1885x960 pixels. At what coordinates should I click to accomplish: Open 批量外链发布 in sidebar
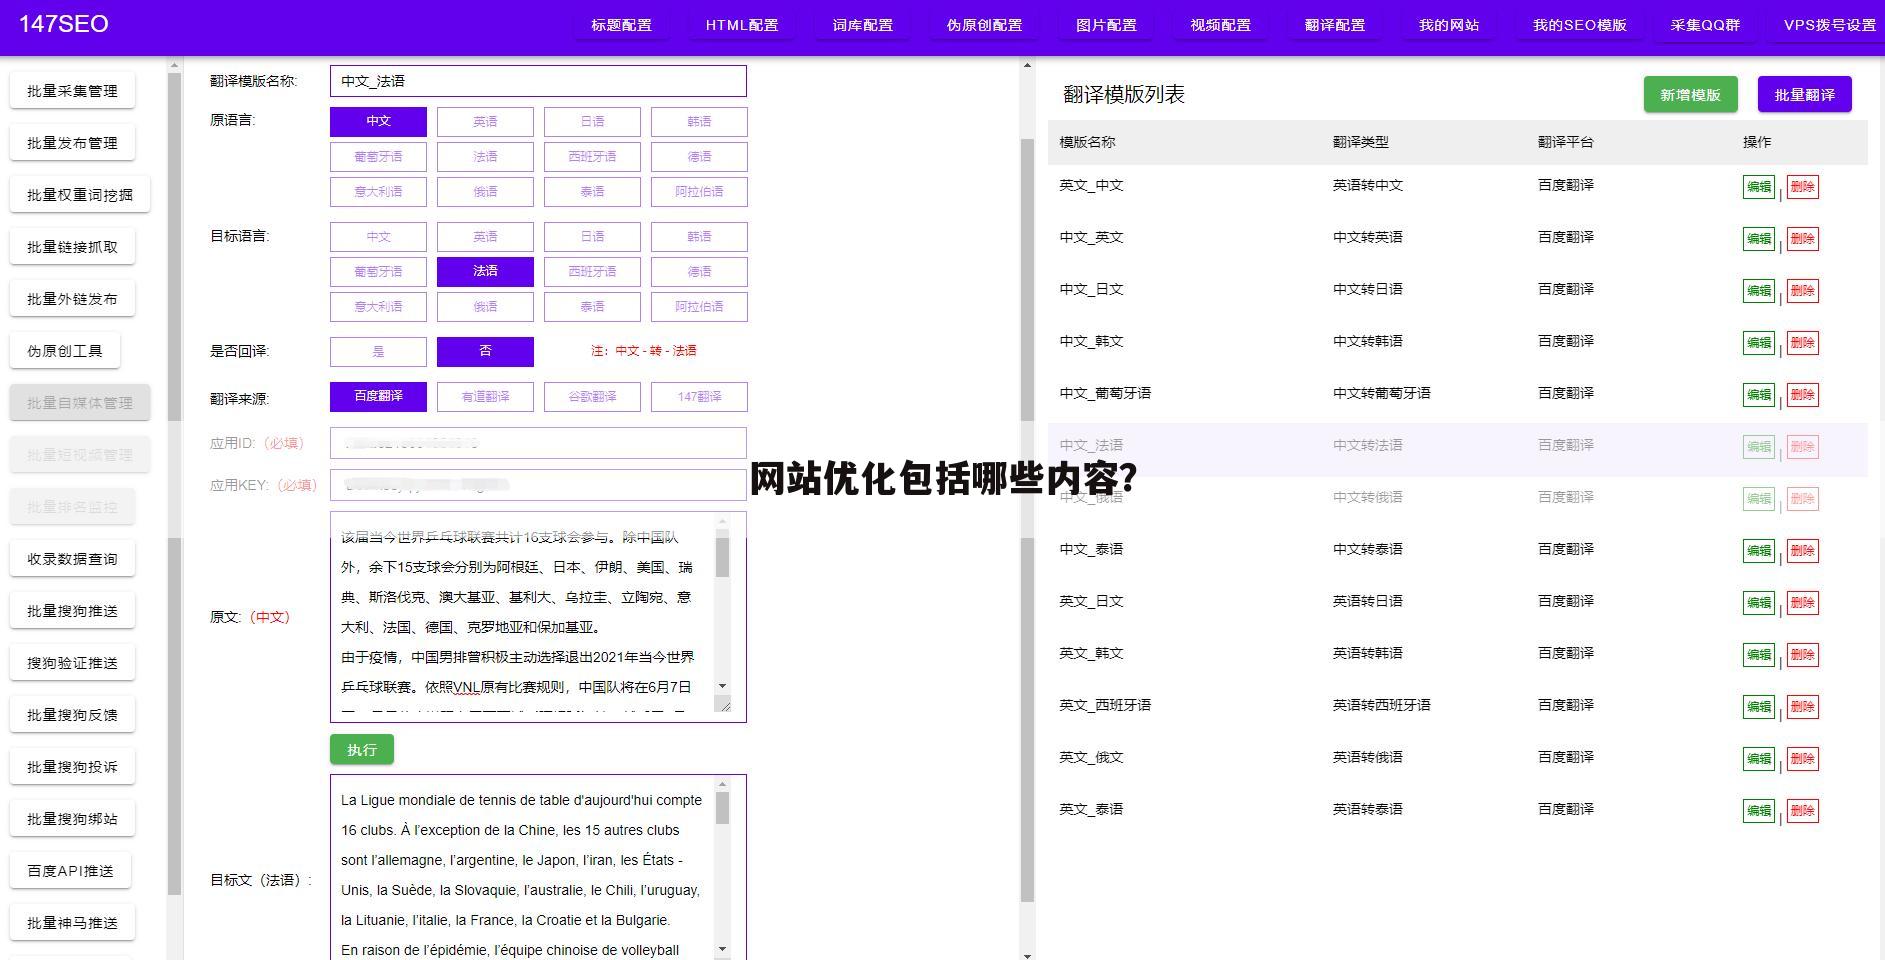pos(72,299)
